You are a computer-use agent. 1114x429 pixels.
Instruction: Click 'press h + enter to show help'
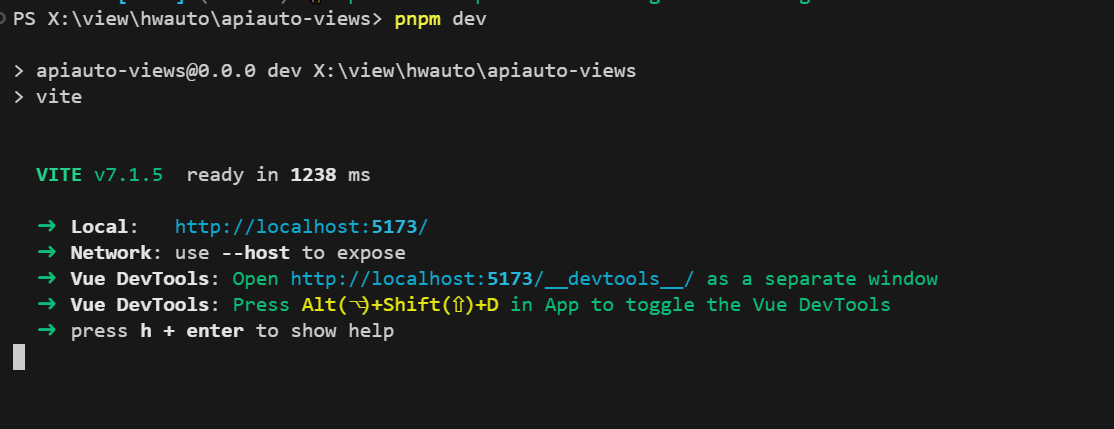[x=232, y=331]
